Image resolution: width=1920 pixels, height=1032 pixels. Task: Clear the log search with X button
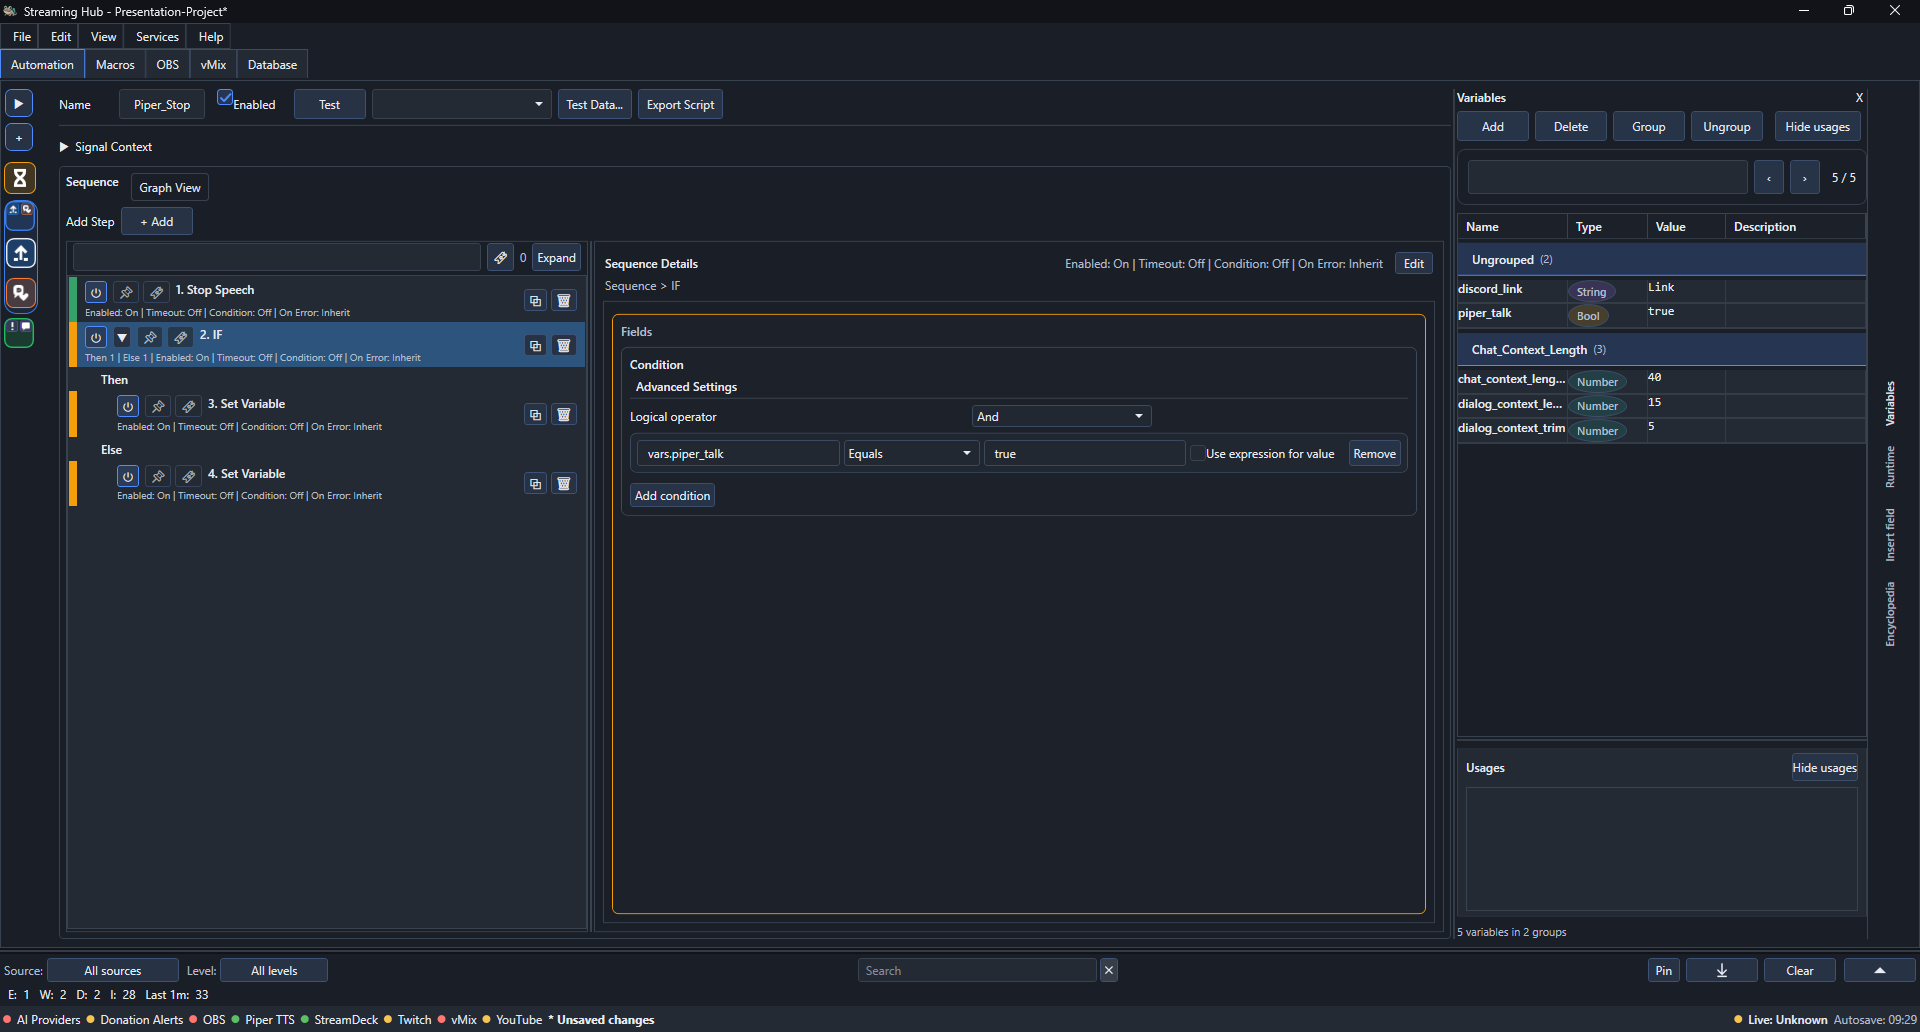1109,970
